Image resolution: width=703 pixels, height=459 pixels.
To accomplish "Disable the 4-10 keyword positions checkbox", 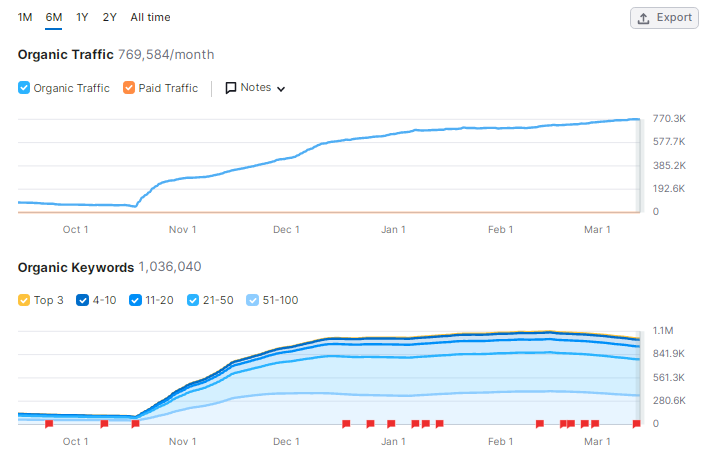I will coord(82,300).
